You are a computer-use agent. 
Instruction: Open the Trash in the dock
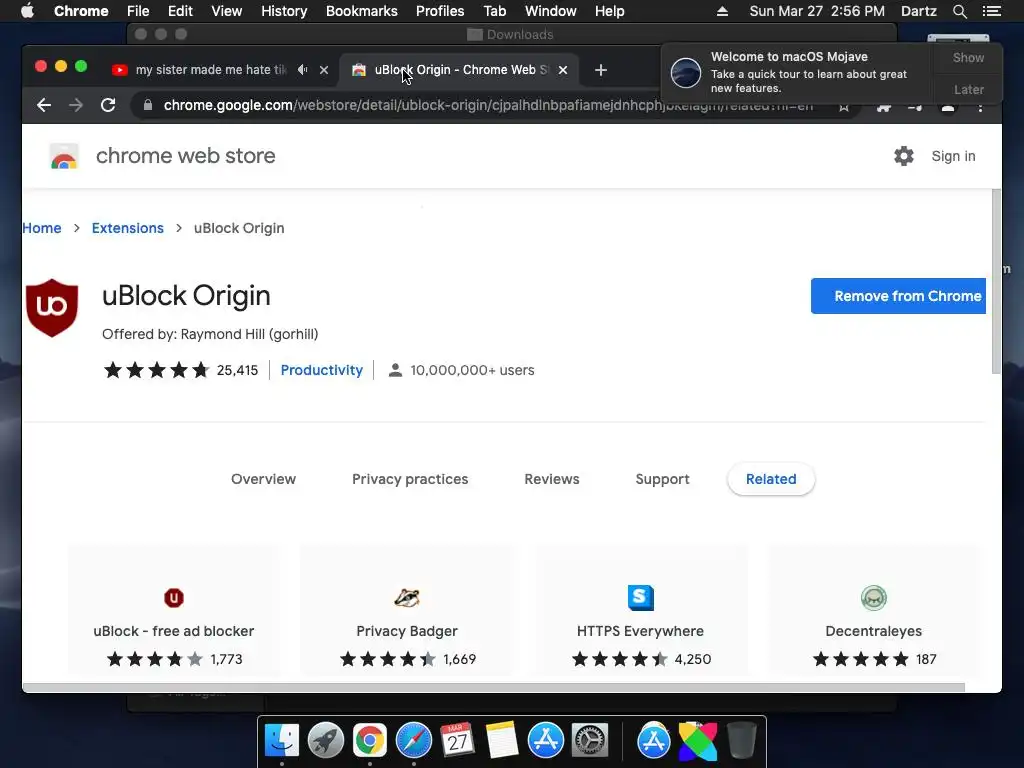[x=742, y=741]
